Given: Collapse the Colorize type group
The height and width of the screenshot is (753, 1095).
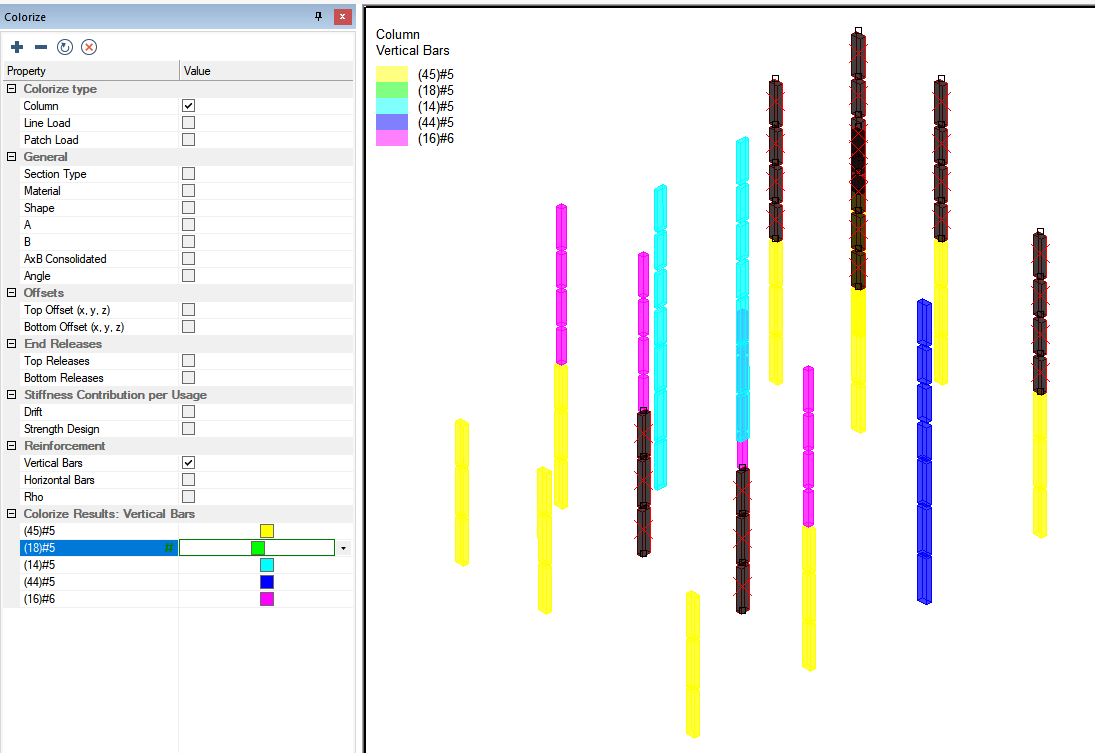Looking at the screenshot, I should (12, 89).
